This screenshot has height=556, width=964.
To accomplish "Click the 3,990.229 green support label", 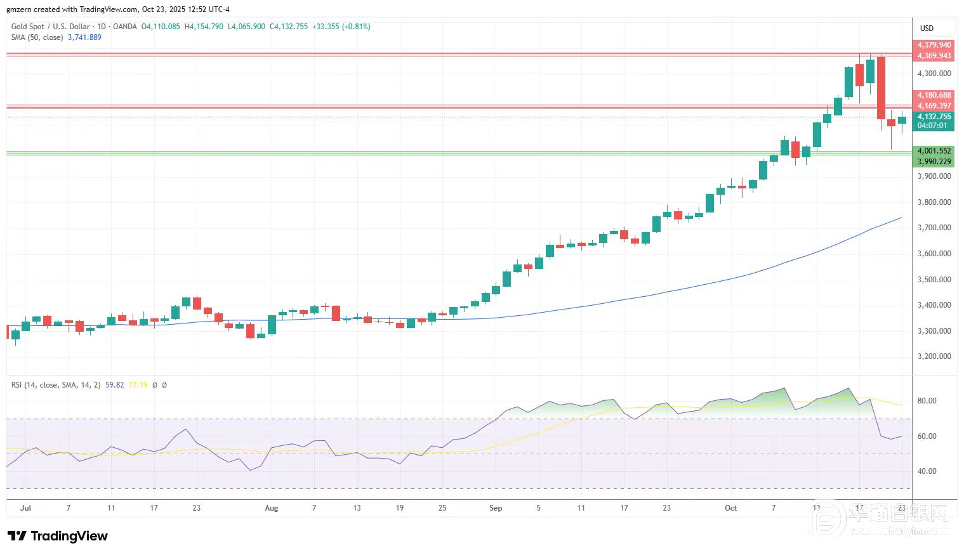I will [x=933, y=160].
